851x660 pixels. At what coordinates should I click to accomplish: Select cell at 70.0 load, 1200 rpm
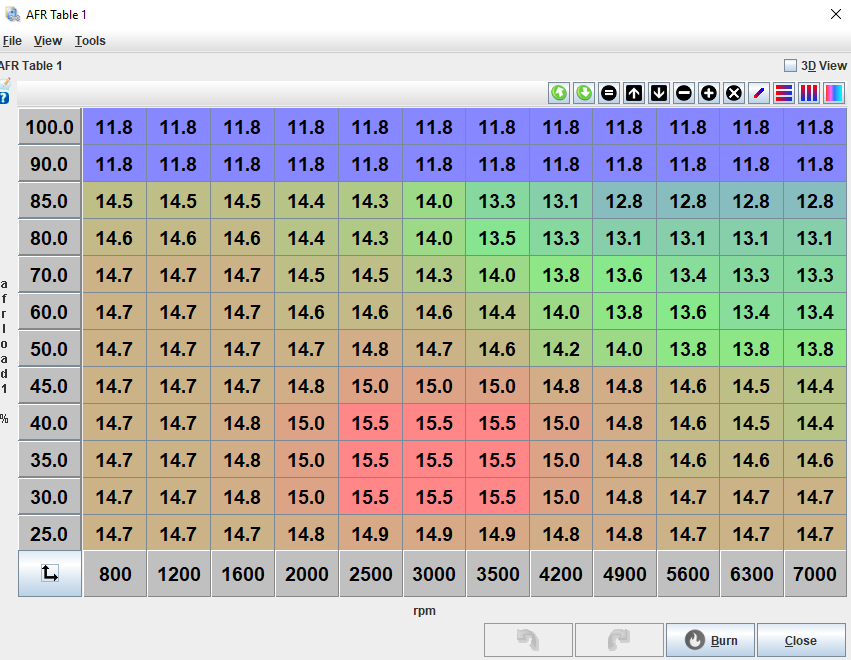click(x=179, y=275)
